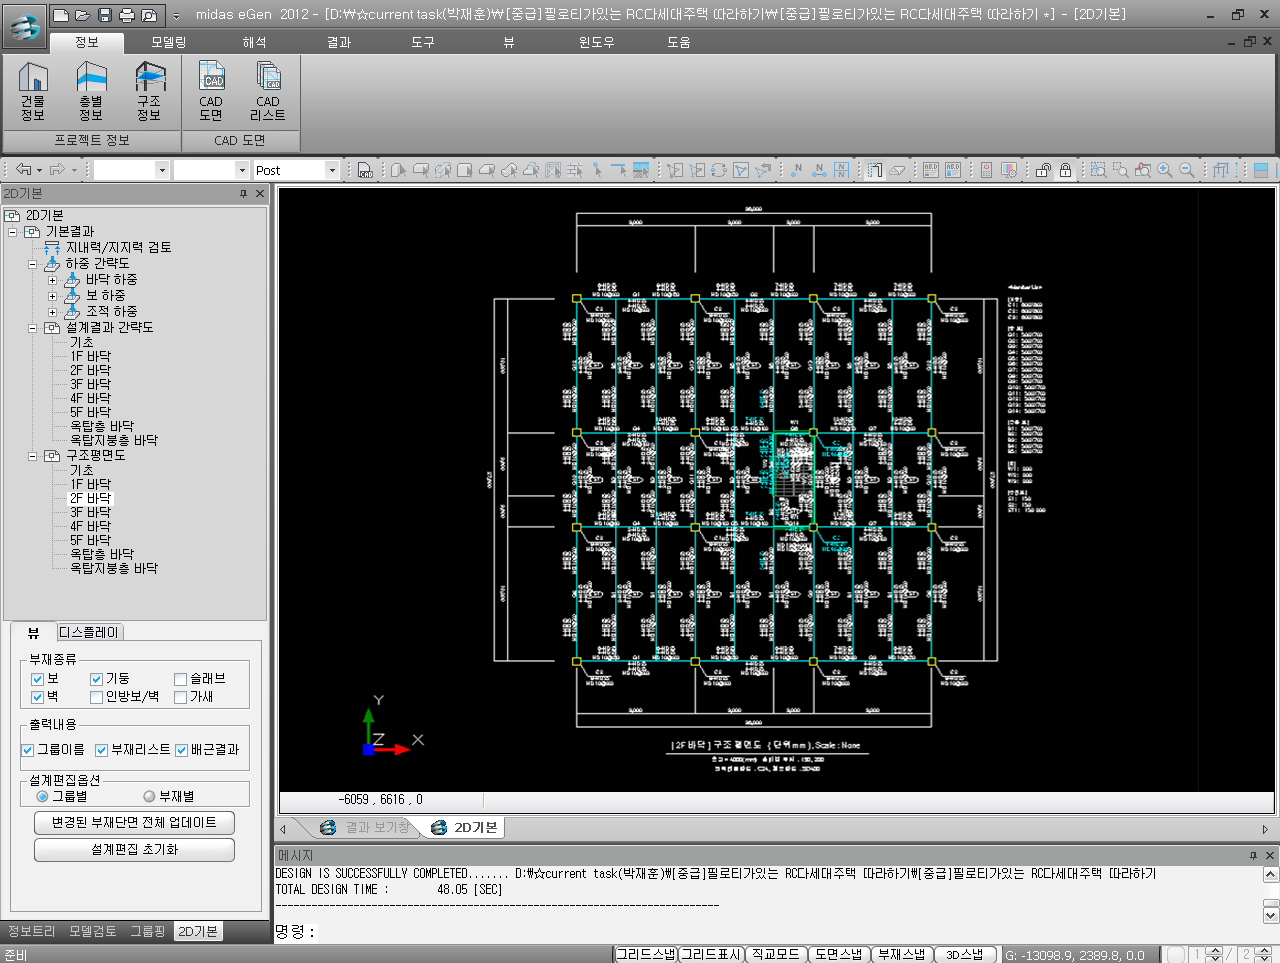Toggle the 부재리스트 member list checkbox
1280x963 pixels.
(x=101, y=750)
